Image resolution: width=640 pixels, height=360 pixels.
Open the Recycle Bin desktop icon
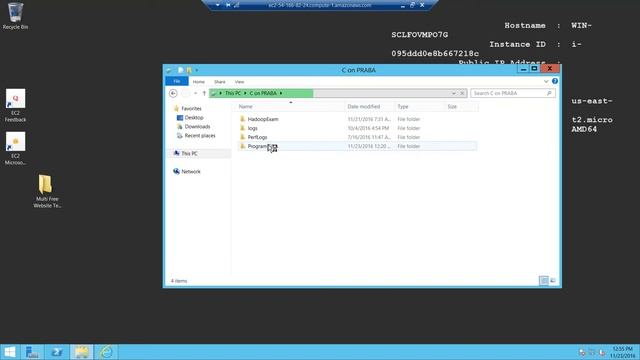coord(15,16)
